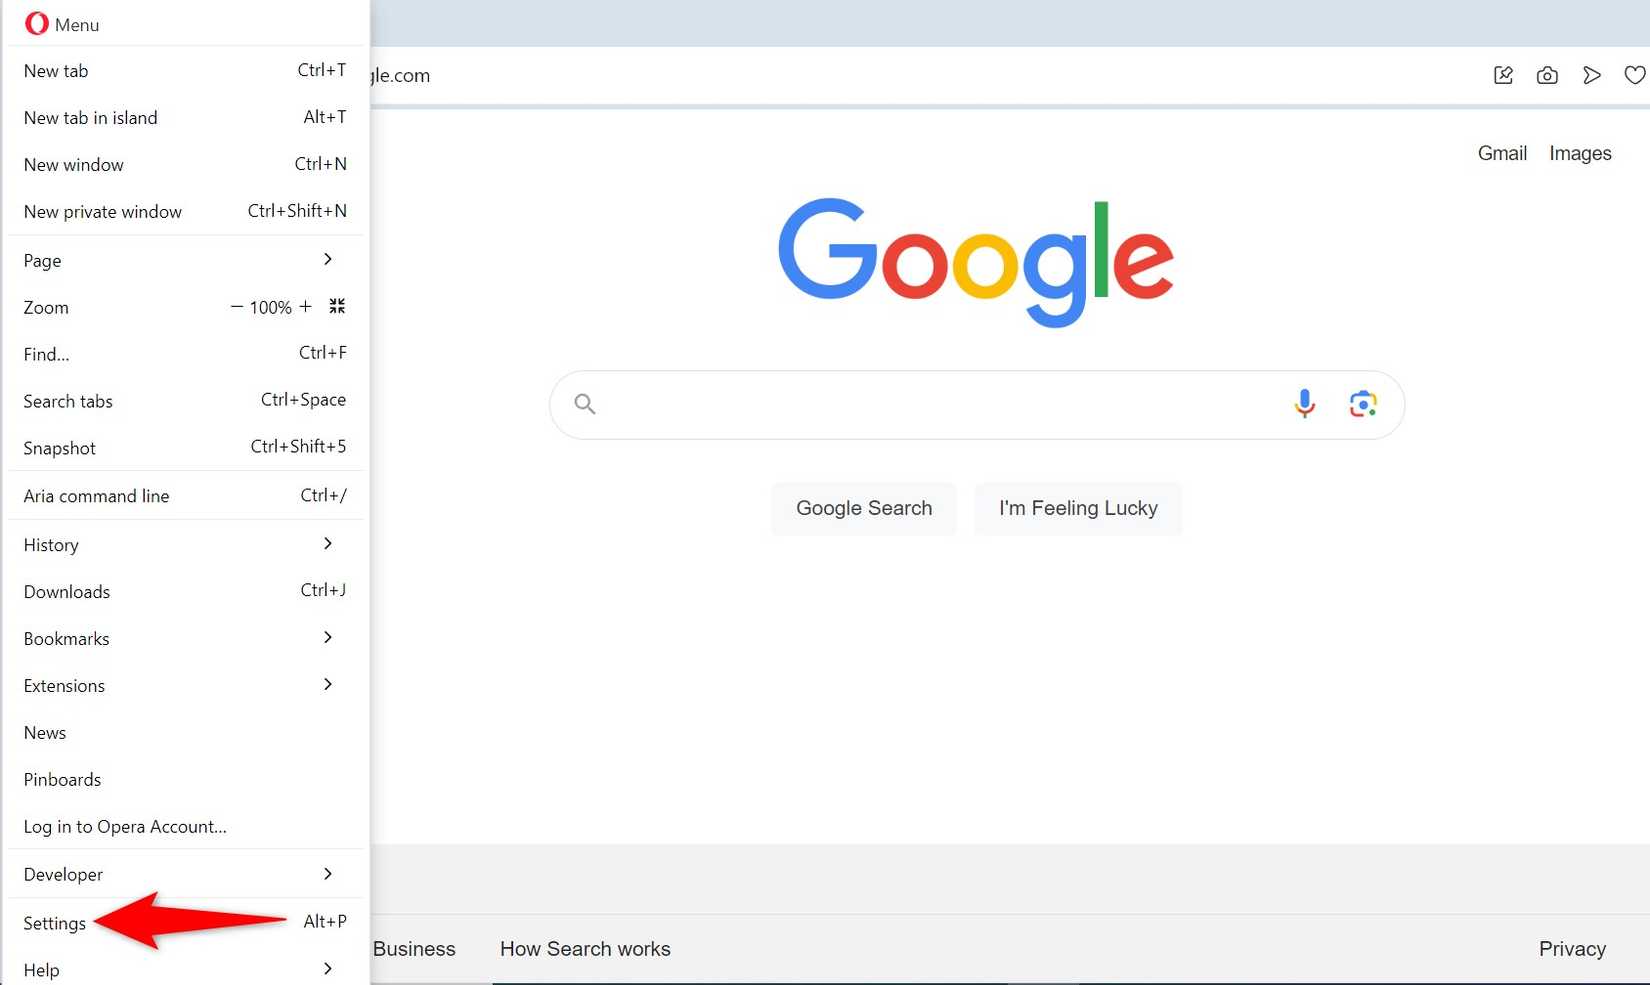Viewport: 1650px width, 985px height.
Task: Take a snapshot using the camera icon
Action: tap(1547, 75)
